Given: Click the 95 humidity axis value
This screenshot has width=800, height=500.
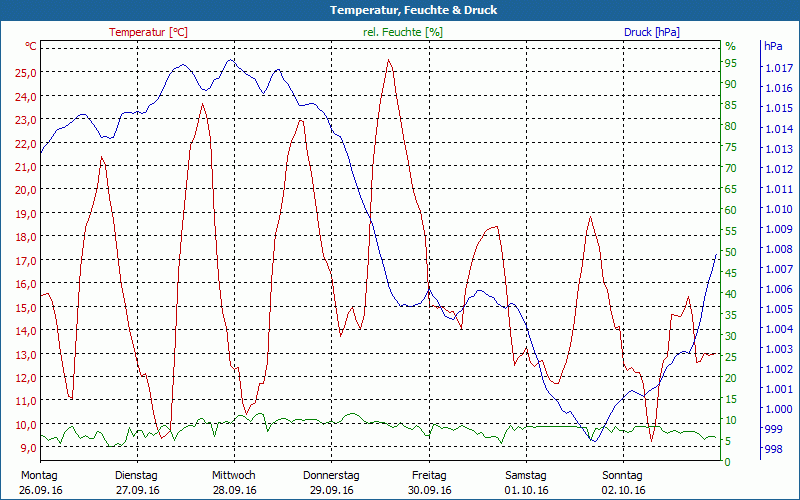Looking at the screenshot, I should pos(730,63).
